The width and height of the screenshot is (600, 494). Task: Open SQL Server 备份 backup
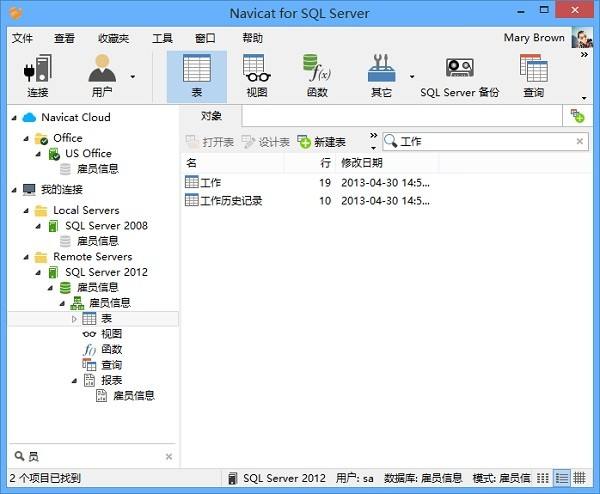[x=460, y=77]
